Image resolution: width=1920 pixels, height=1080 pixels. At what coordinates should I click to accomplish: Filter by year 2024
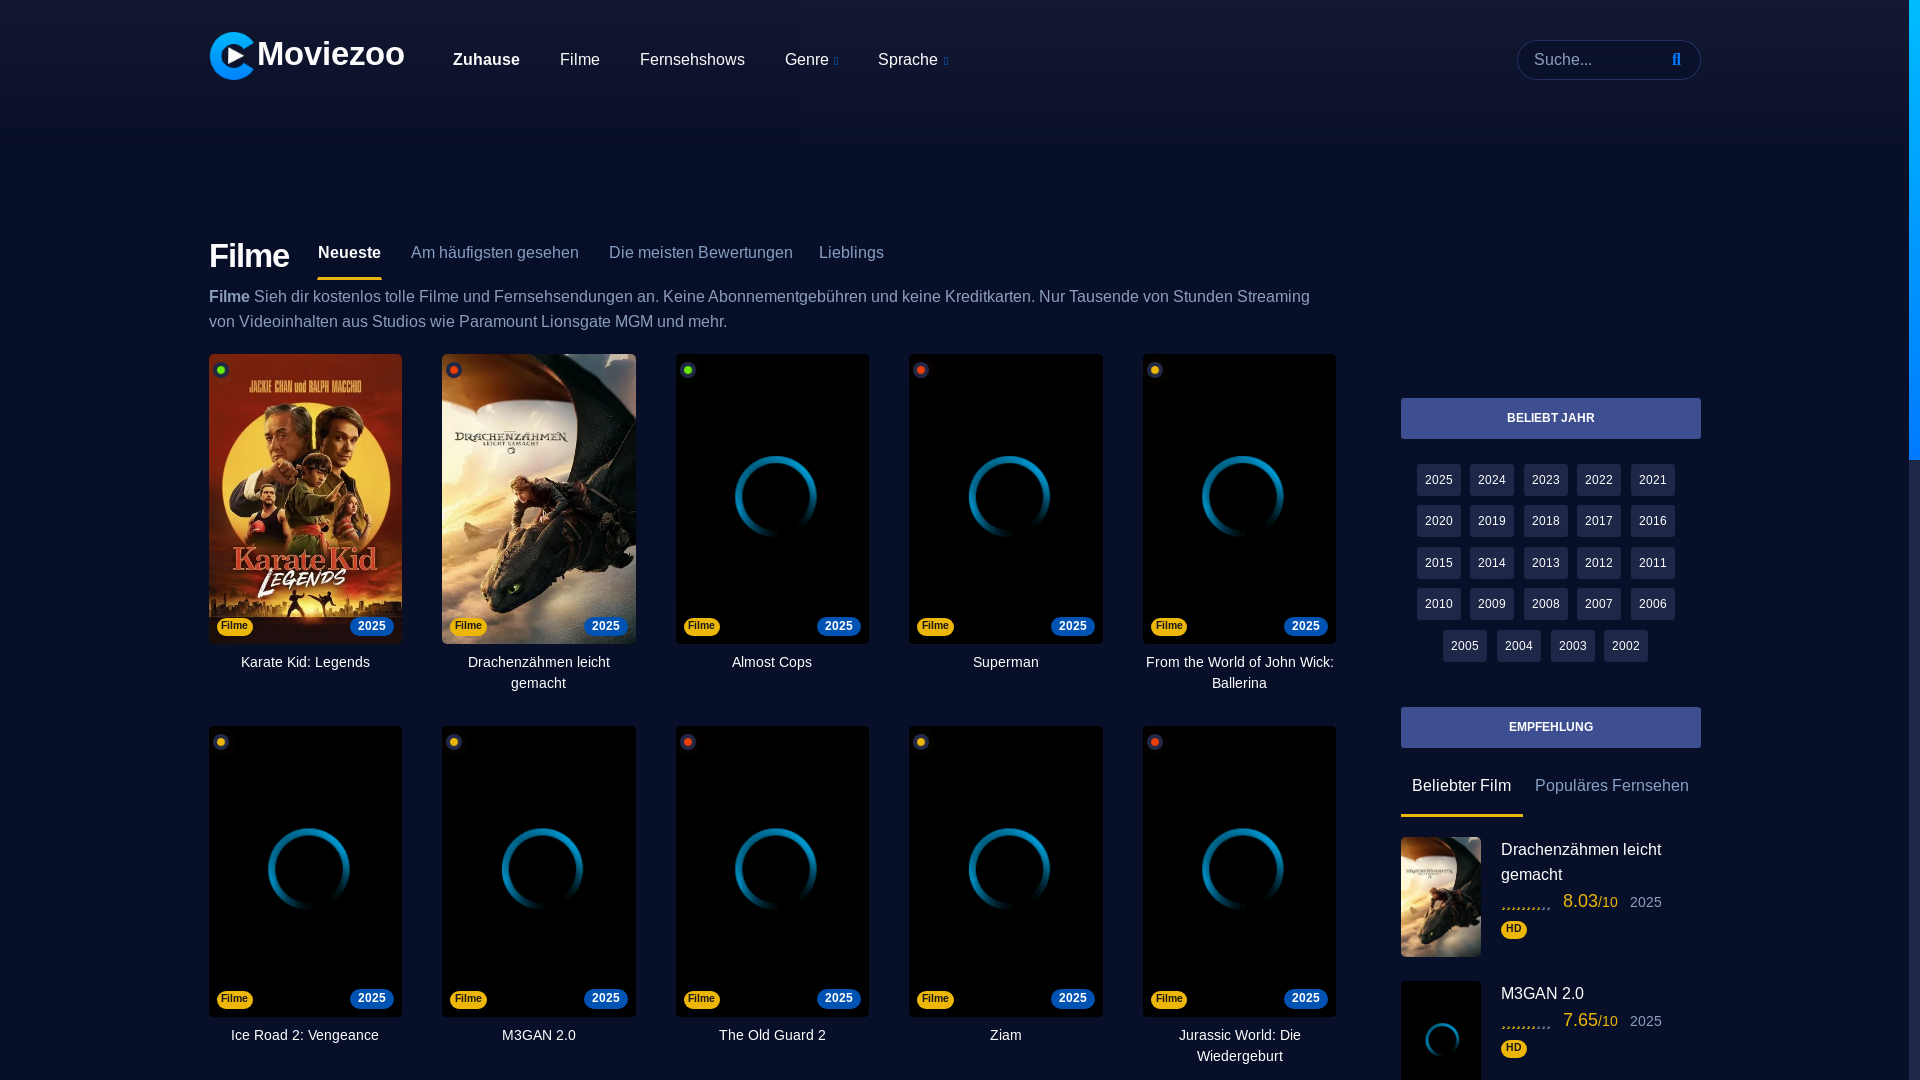(1491, 480)
